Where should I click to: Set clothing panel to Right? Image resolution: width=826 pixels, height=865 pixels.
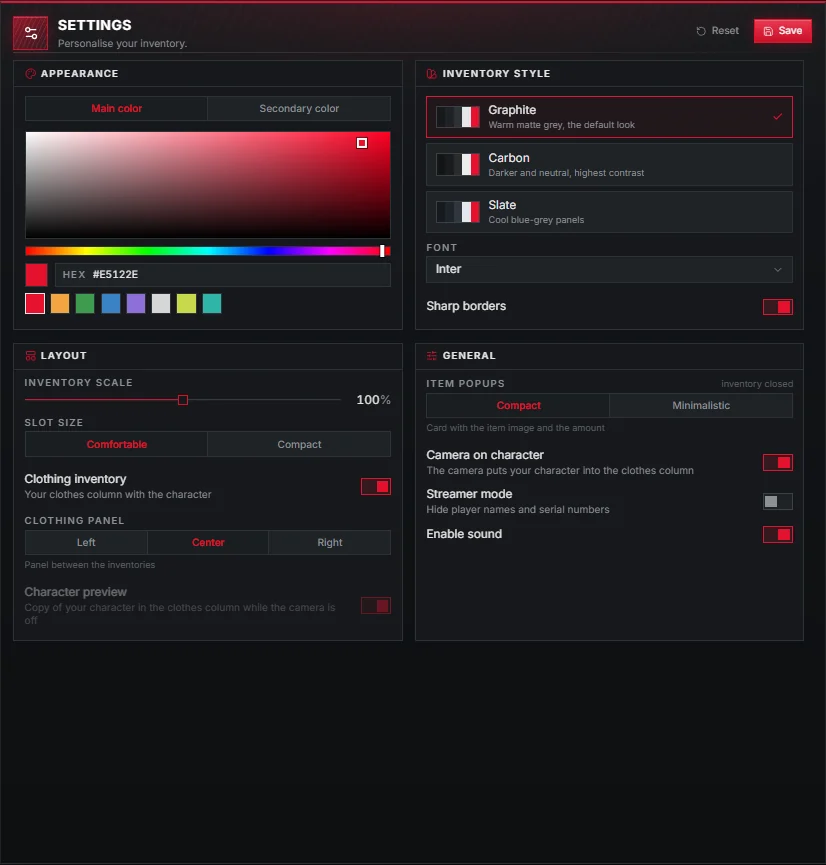point(330,542)
